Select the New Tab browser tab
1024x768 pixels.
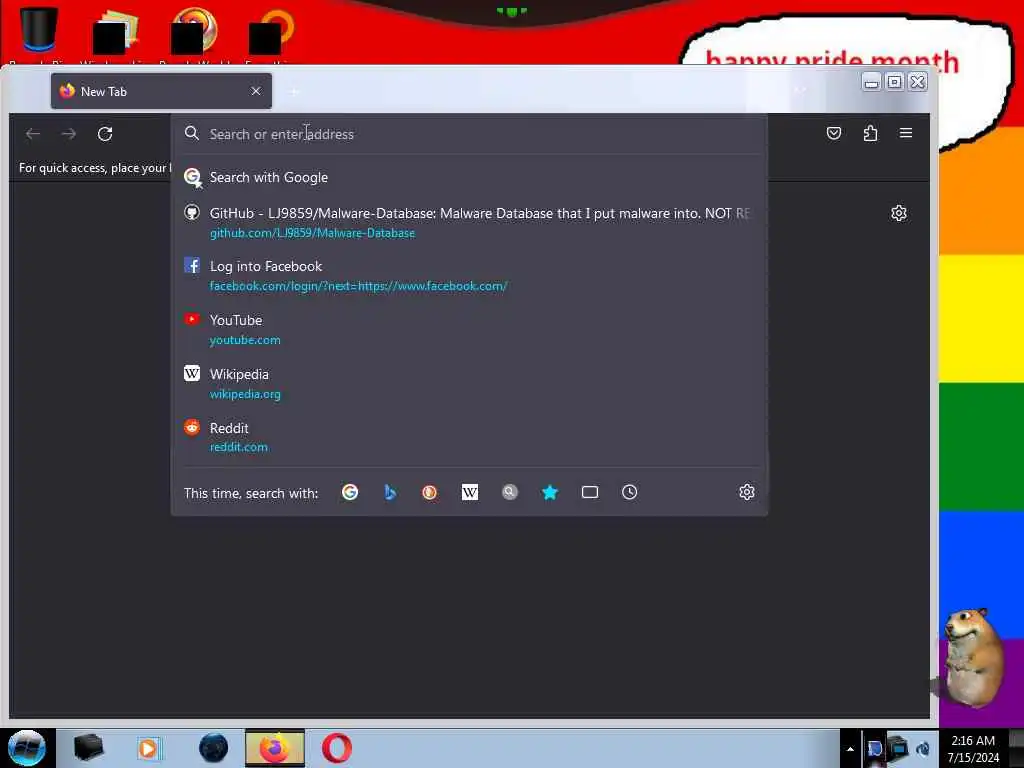tap(161, 91)
